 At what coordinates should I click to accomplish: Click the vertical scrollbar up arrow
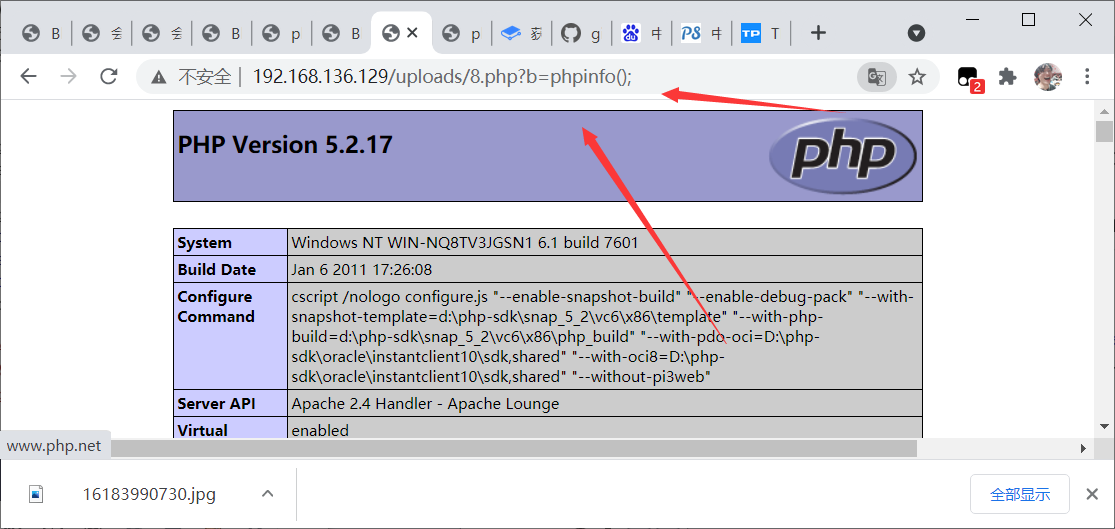click(x=1104, y=112)
